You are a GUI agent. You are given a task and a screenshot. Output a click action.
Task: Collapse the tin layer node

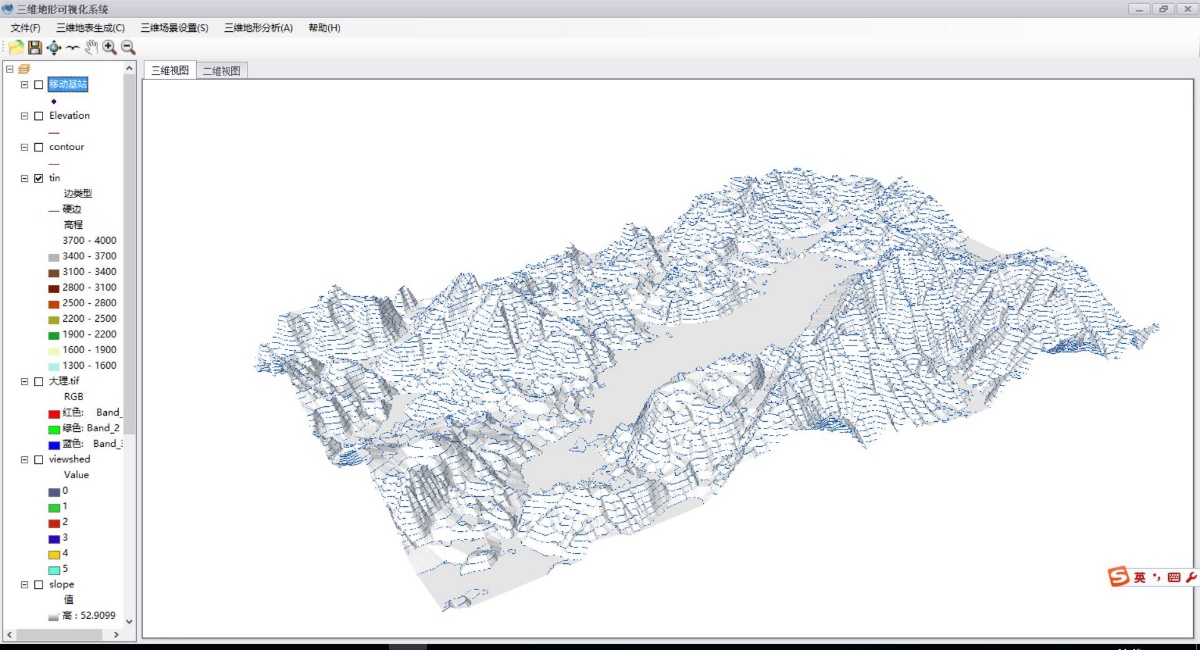(25, 178)
